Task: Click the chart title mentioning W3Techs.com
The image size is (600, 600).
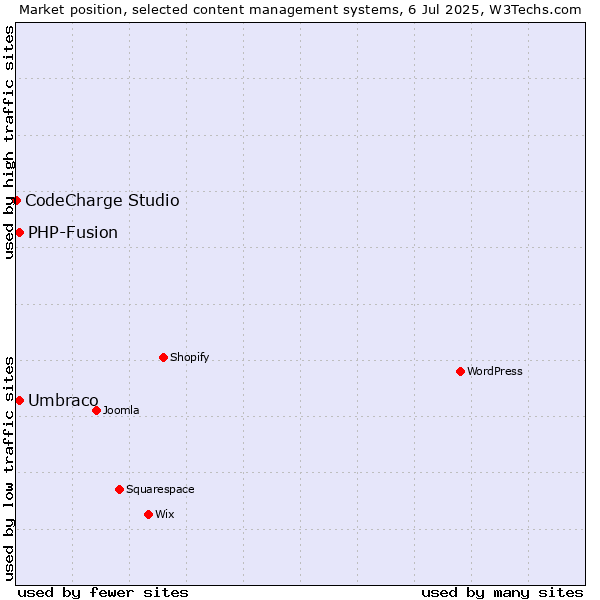Action: click(x=300, y=10)
